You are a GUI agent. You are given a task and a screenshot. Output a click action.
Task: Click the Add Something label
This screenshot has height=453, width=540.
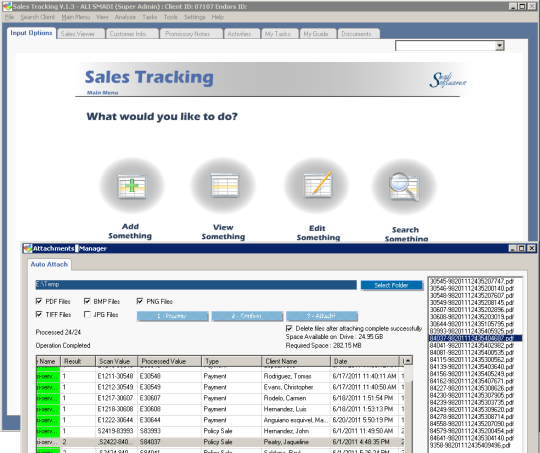[x=130, y=231]
